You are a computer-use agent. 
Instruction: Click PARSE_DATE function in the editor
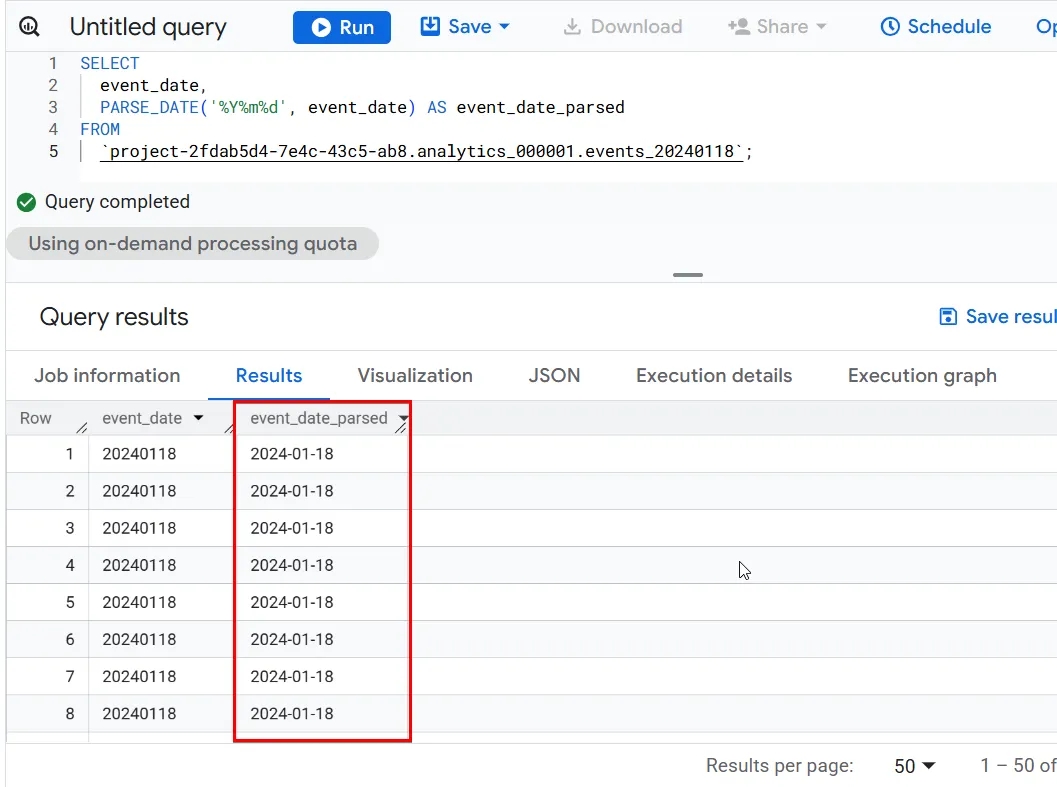click(150, 107)
